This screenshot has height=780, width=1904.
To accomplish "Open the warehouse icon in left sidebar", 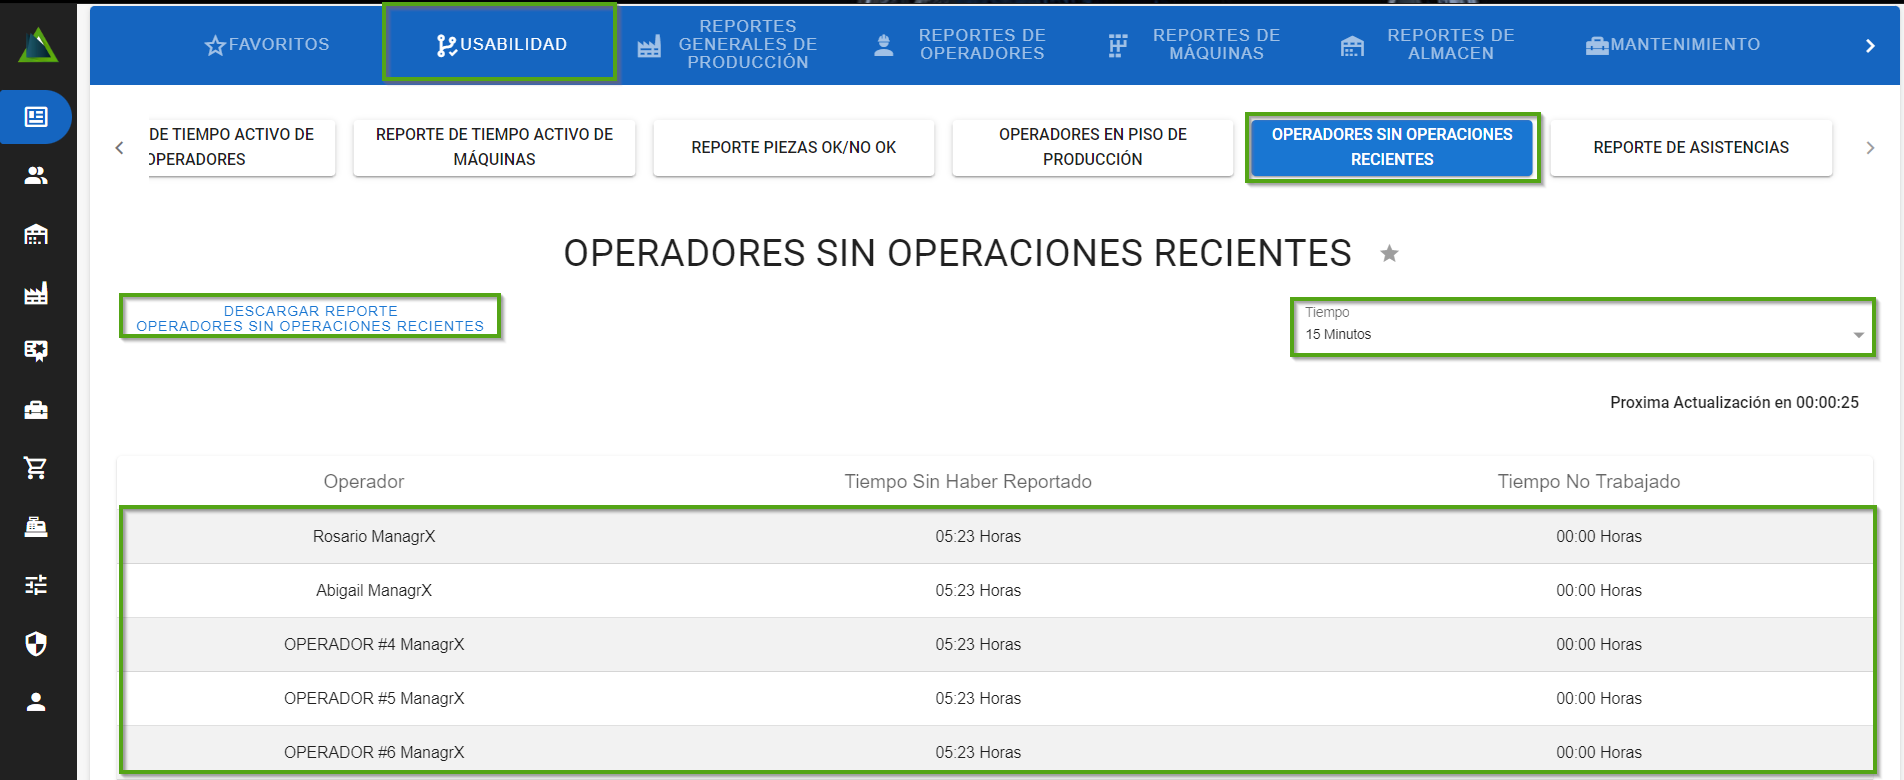I will [x=36, y=235].
